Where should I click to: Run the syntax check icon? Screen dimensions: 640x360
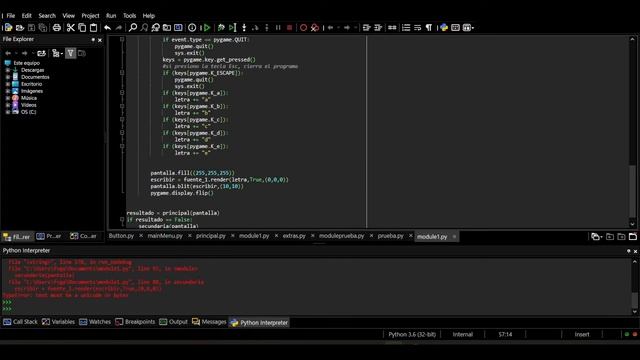(x=192, y=28)
